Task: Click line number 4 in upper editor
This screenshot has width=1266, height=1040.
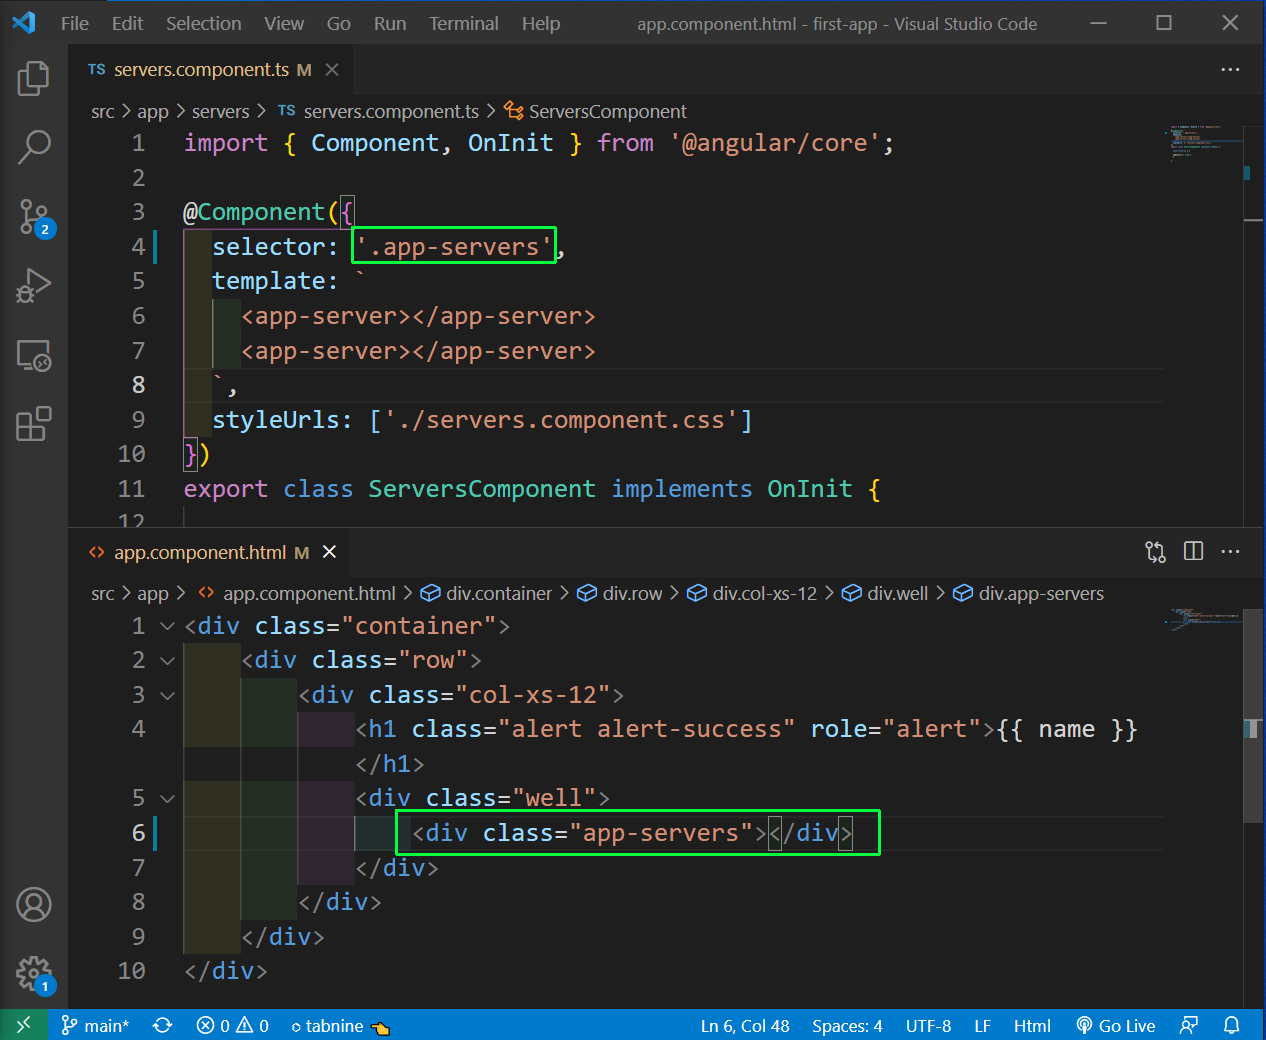Action: tap(138, 247)
